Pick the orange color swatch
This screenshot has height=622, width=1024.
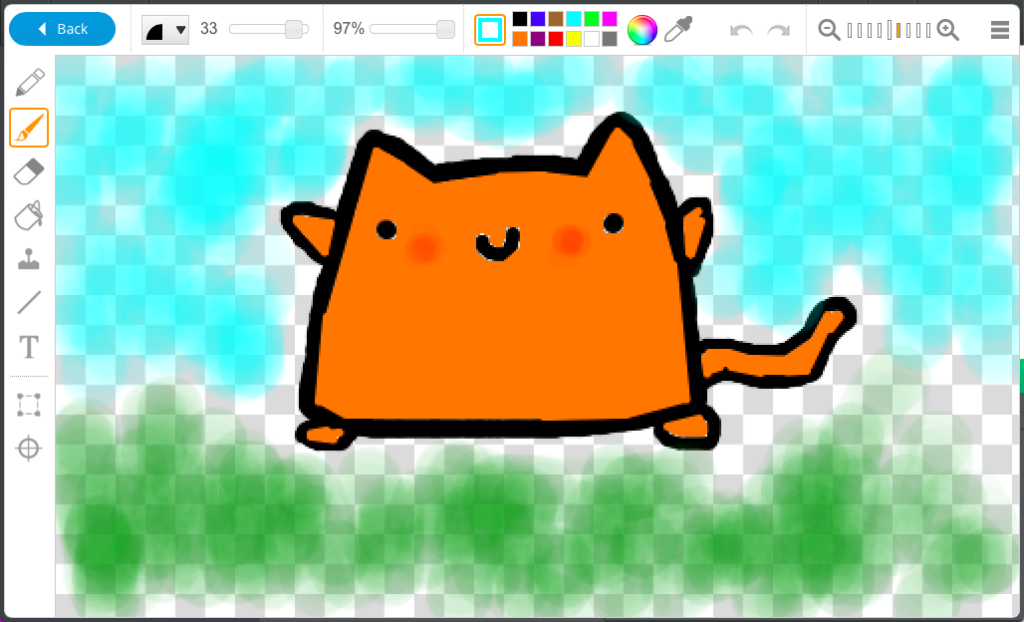[x=520, y=39]
